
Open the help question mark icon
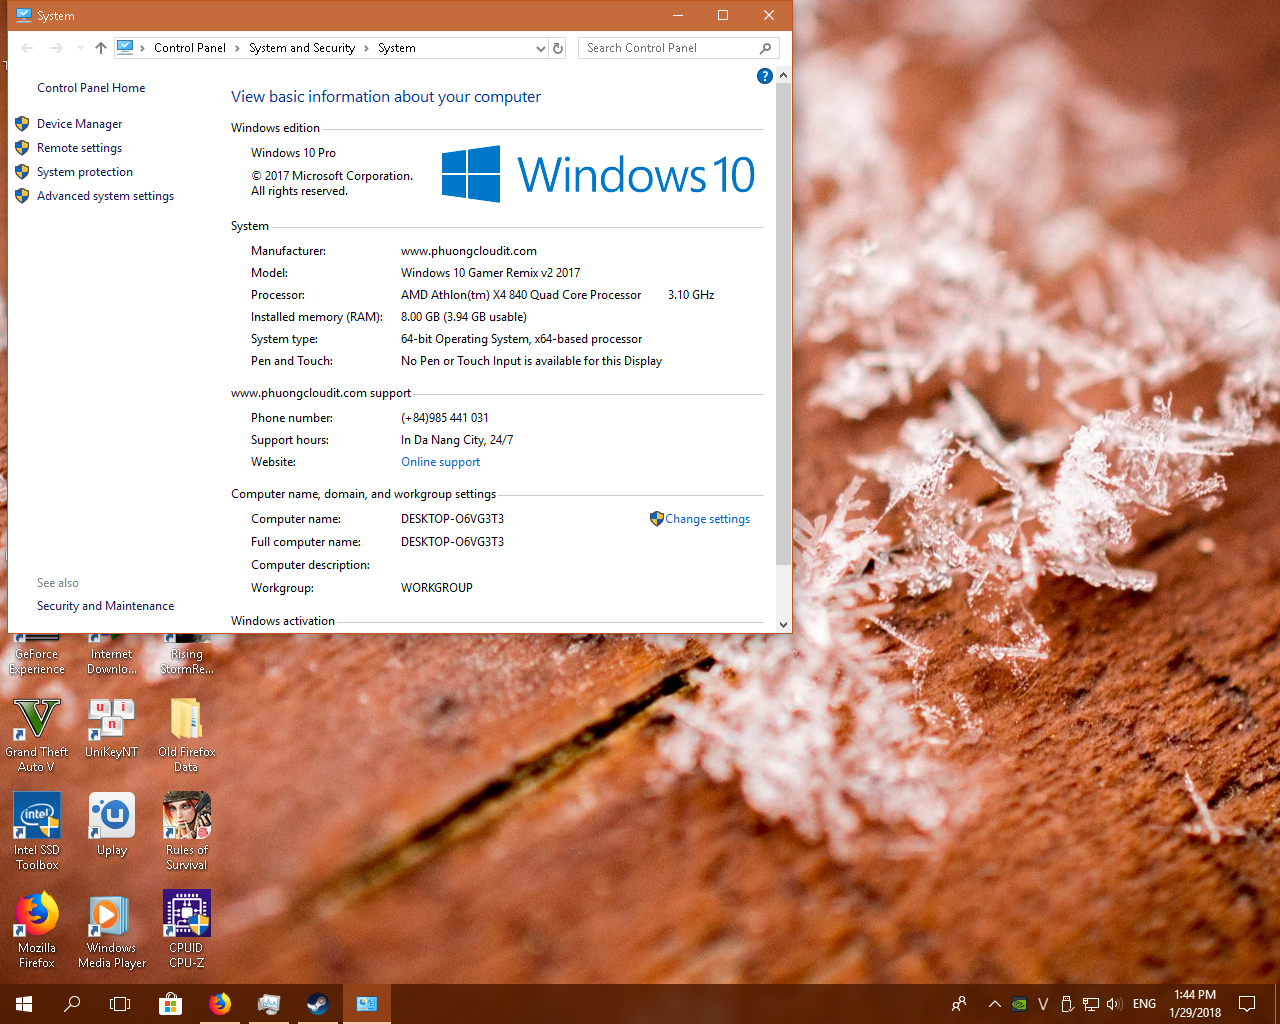[765, 76]
